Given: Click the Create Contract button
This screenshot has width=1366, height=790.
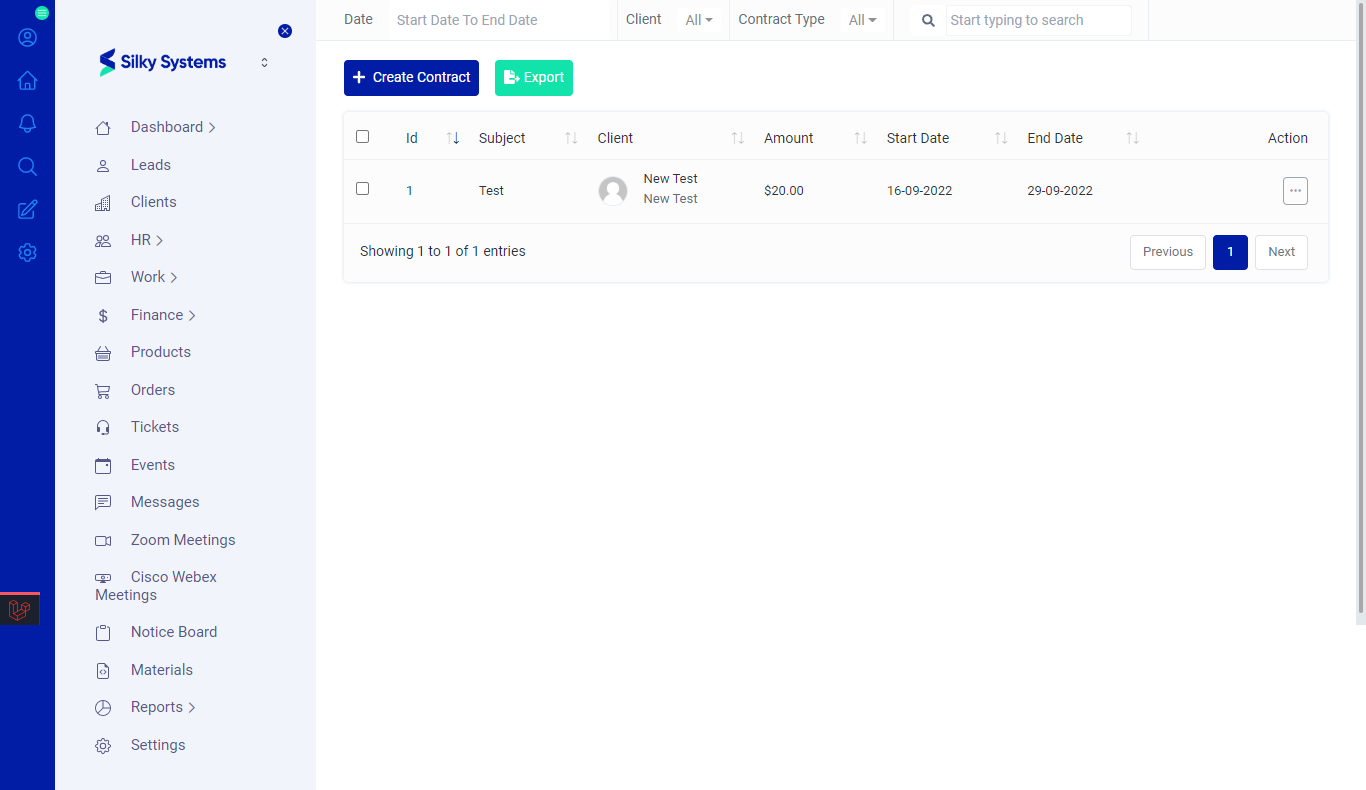Looking at the screenshot, I should coord(411,78).
